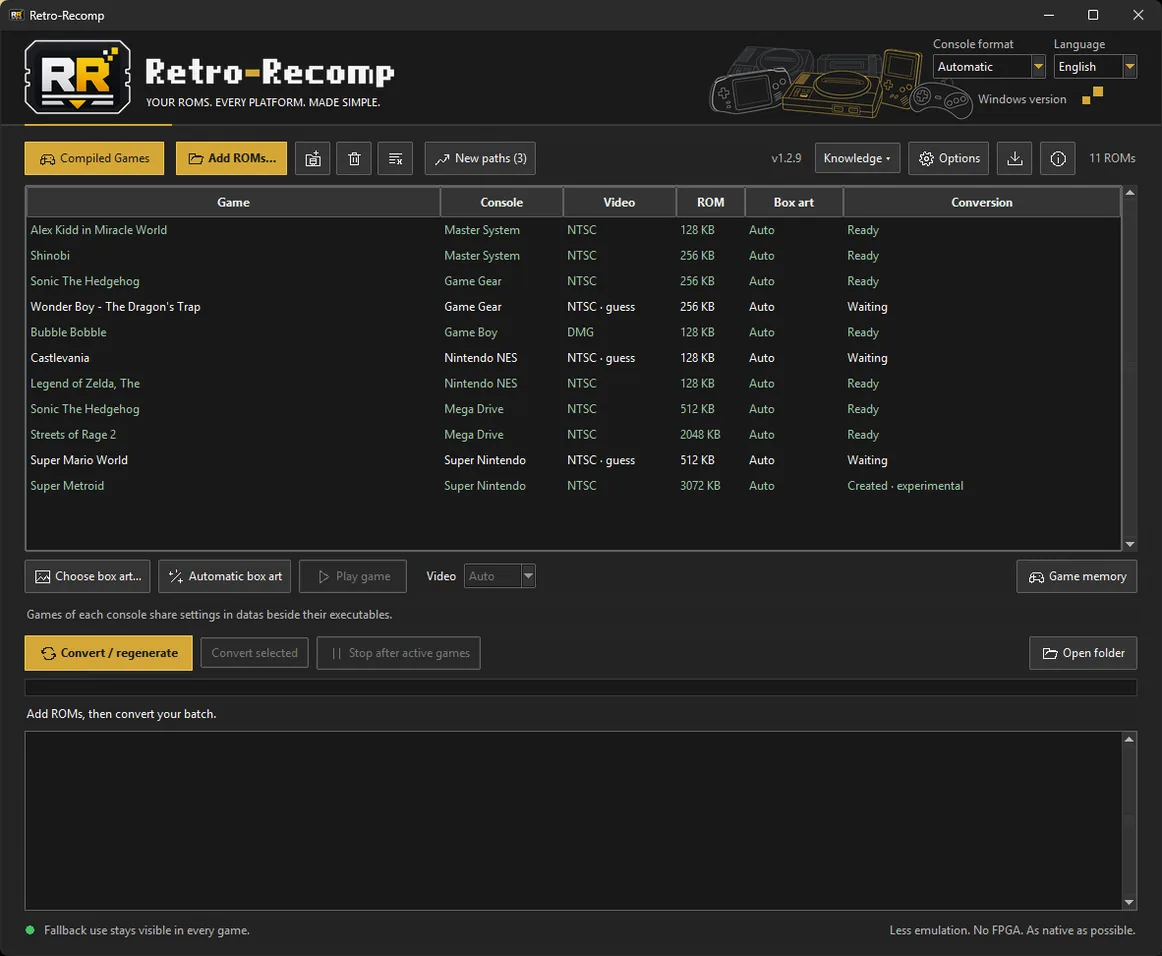Image resolution: width=1162 pixels, height=956 pixels.
Task: Minimize the Retro-Recomp window
Action: pyautogui.click(x=1049, y=15)
